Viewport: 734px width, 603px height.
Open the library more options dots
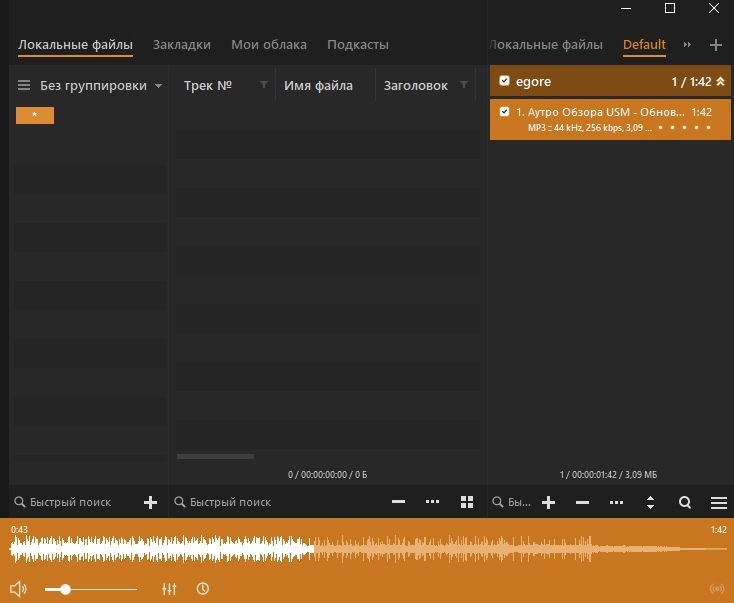[x=433, y=502]
